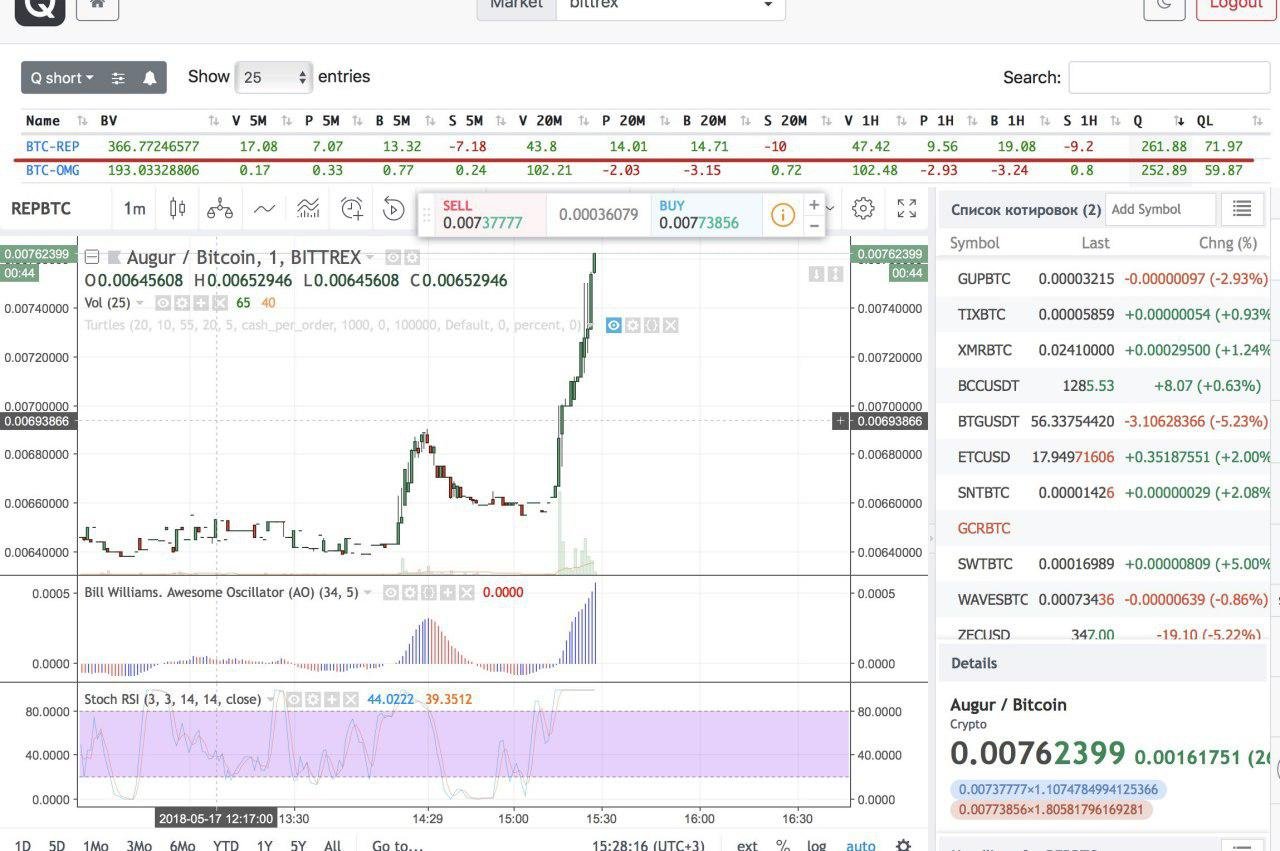Click the SELL 0.00737777 button
This screenshot has height=851, width=1280.
490,214
